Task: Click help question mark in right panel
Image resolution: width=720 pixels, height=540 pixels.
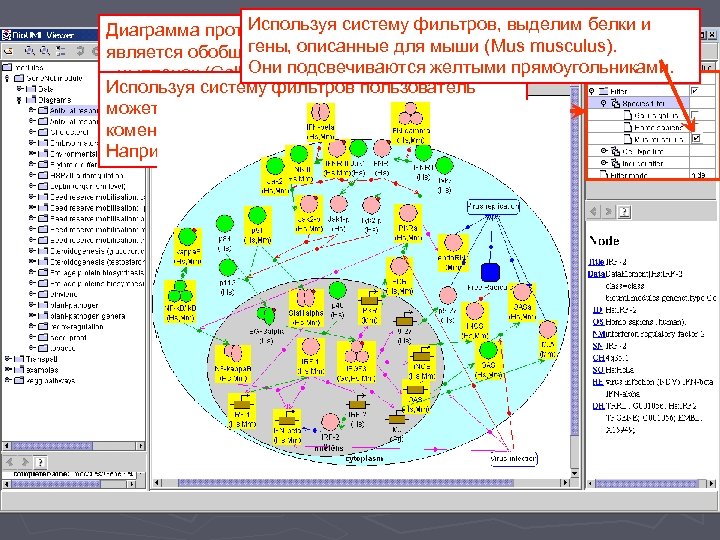Action: [x=624, y=212]
